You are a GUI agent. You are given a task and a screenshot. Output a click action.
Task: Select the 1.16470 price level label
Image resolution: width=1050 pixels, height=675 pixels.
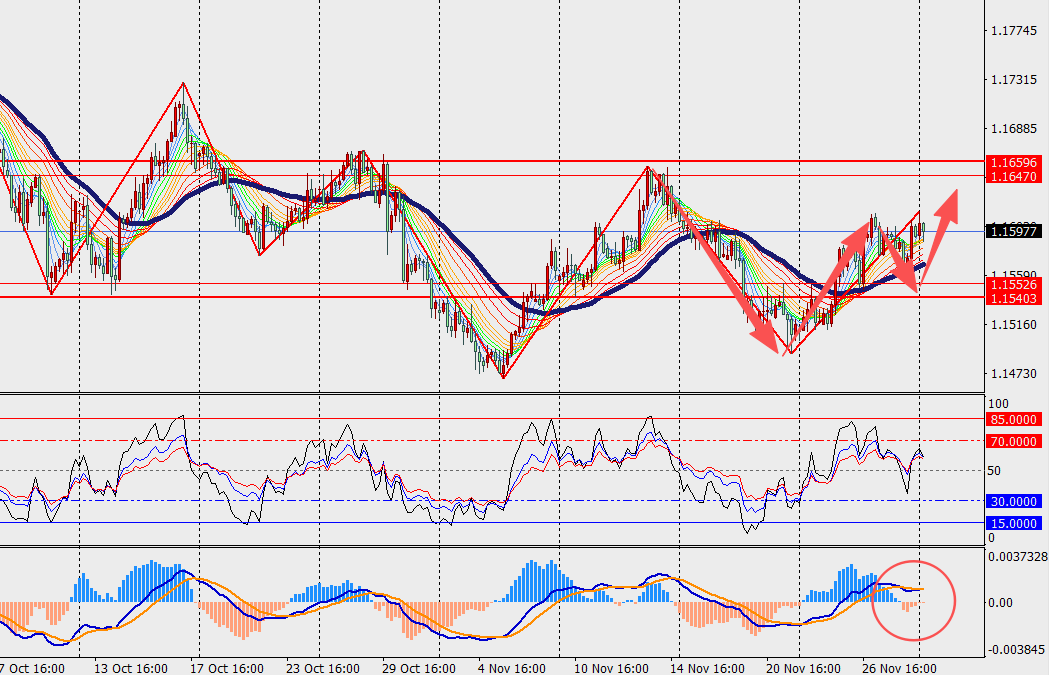pos(1013,176)
